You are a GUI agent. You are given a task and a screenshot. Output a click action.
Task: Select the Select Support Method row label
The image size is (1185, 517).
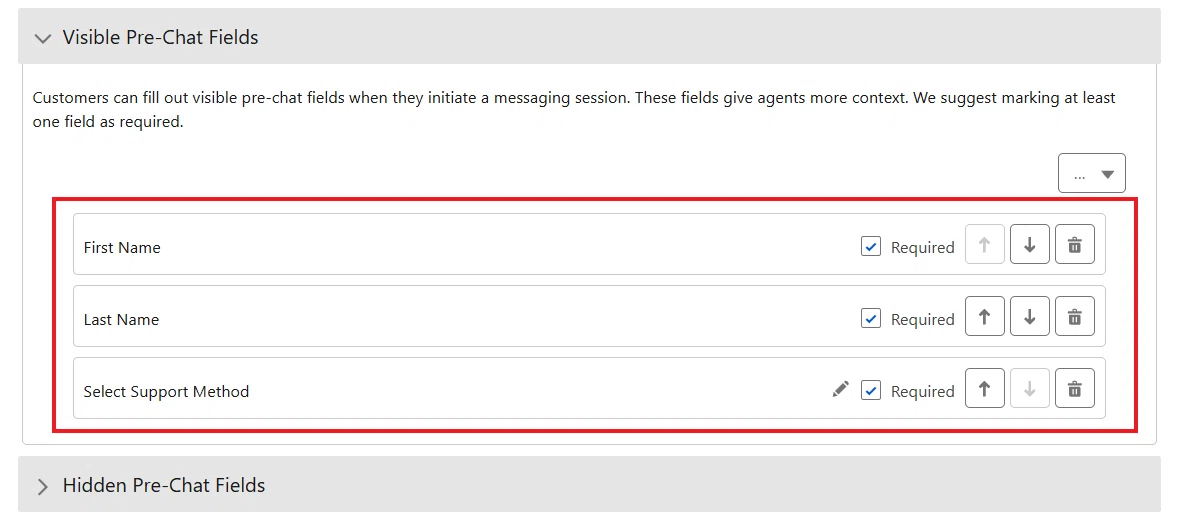166,392
